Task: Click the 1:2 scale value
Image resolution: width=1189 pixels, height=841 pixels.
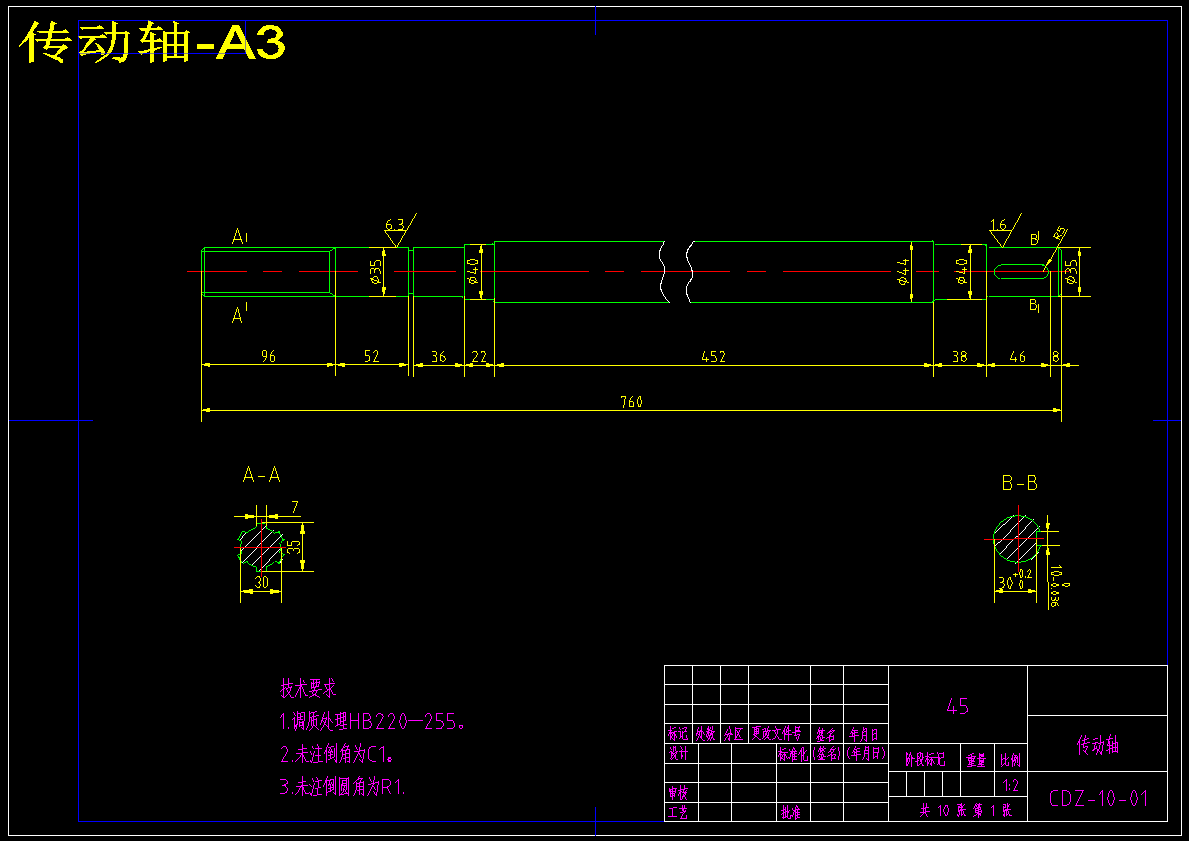Action: click(x=1010, y=785)
